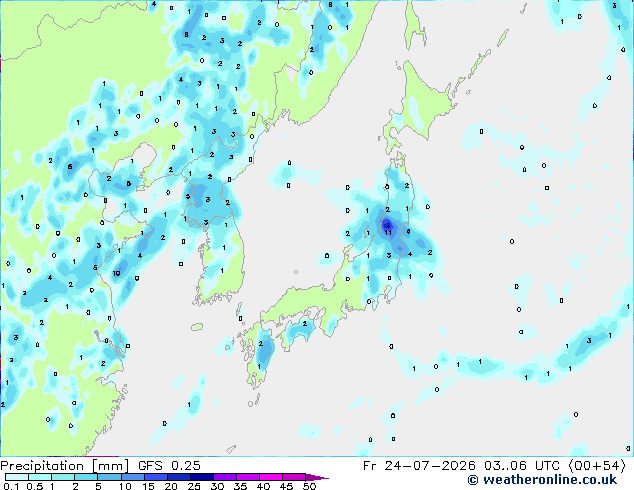Click the 1–2 mm legend color box

coord(63,477)
